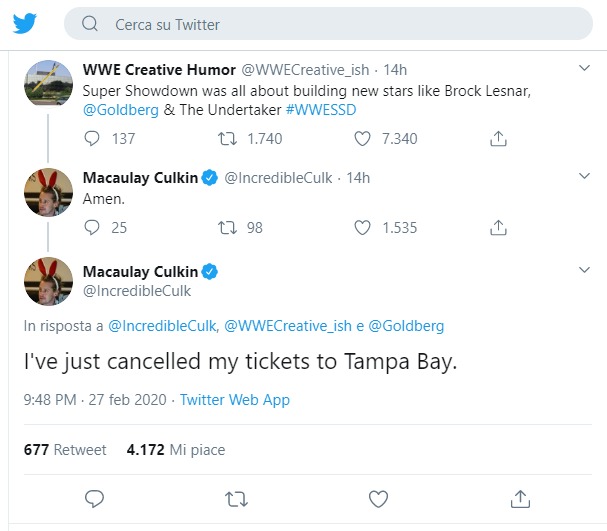Click the search magnifier icon

[90, 24]
